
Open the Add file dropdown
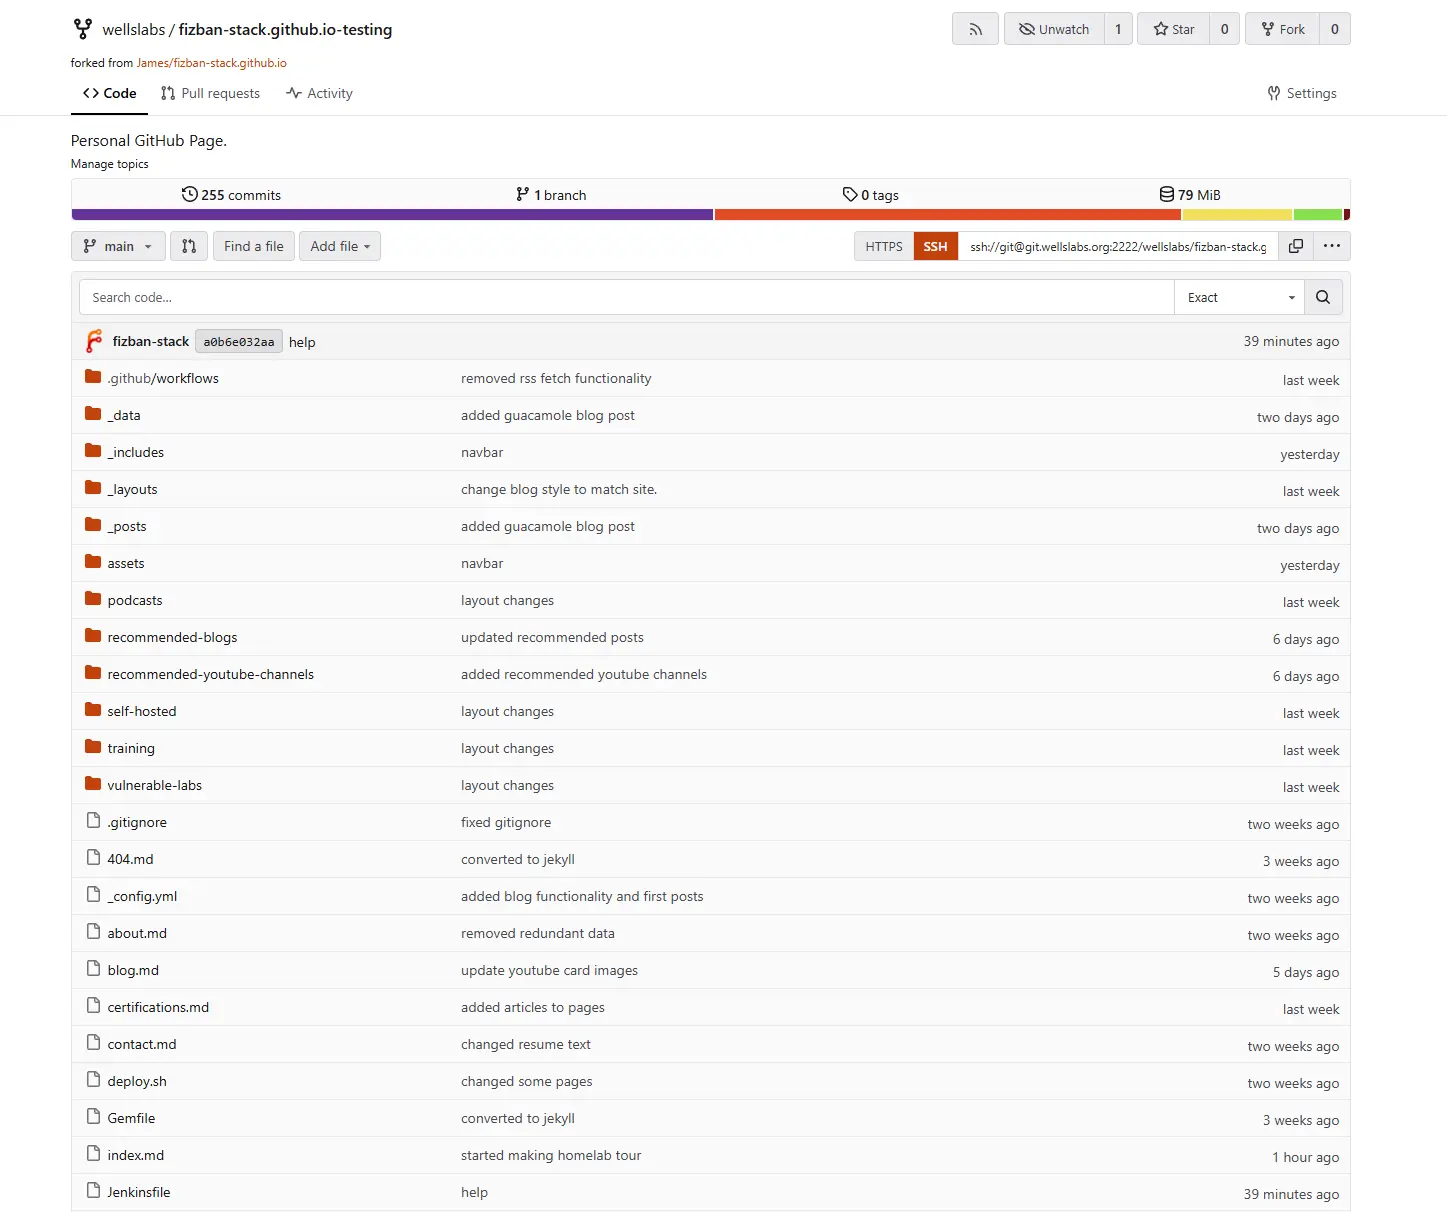point(340,246)
